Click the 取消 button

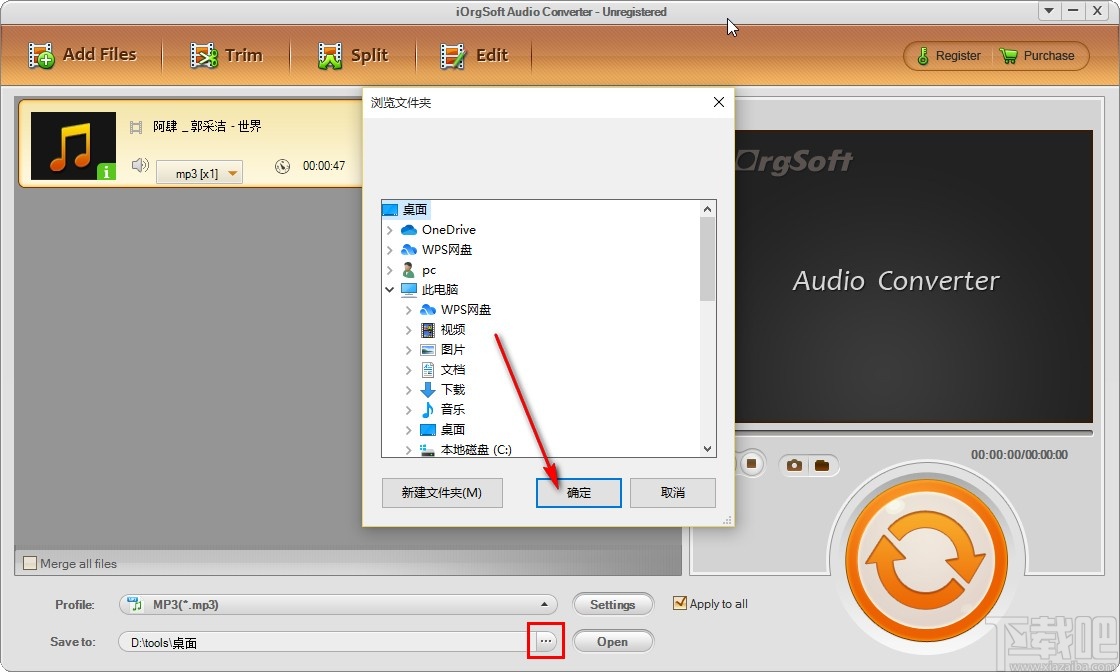[673, 493]
